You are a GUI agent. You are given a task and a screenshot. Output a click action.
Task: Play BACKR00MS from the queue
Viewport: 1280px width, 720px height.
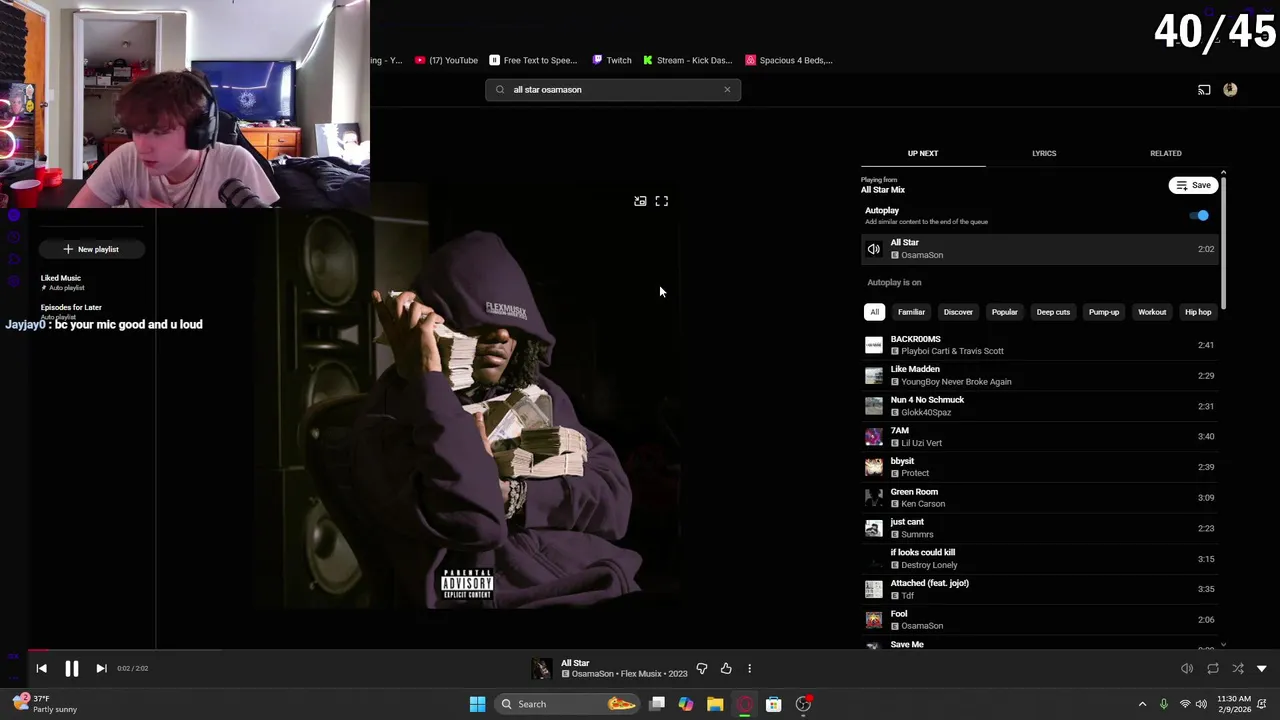(1040, 345)
